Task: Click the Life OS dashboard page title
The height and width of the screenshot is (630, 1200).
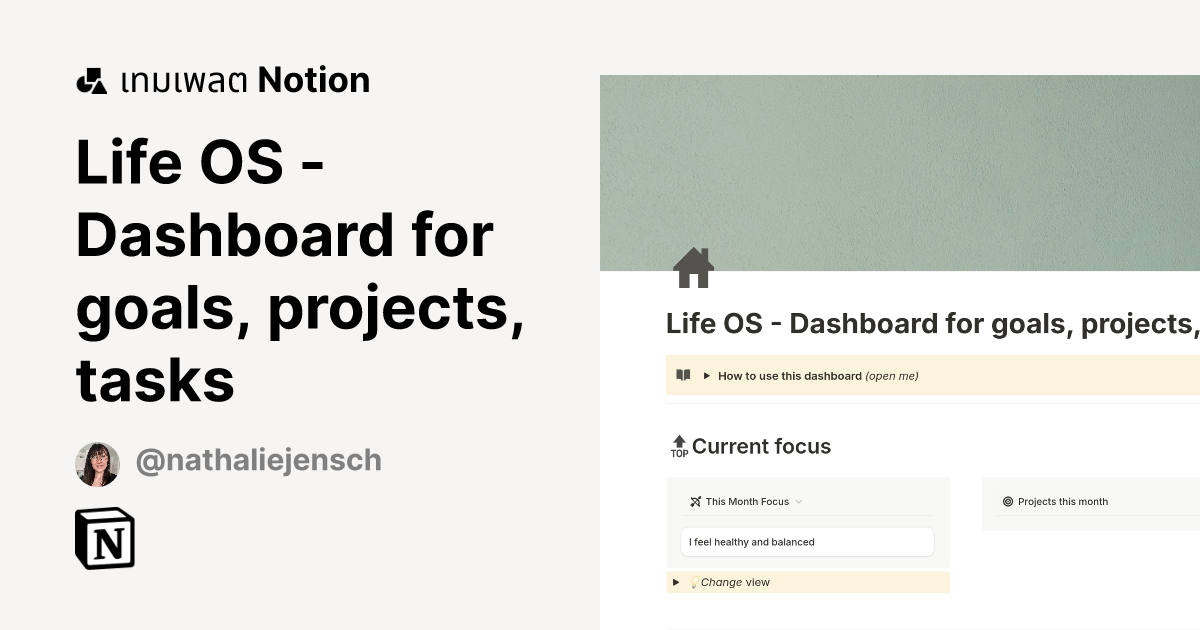Action: tap(900, 323)
